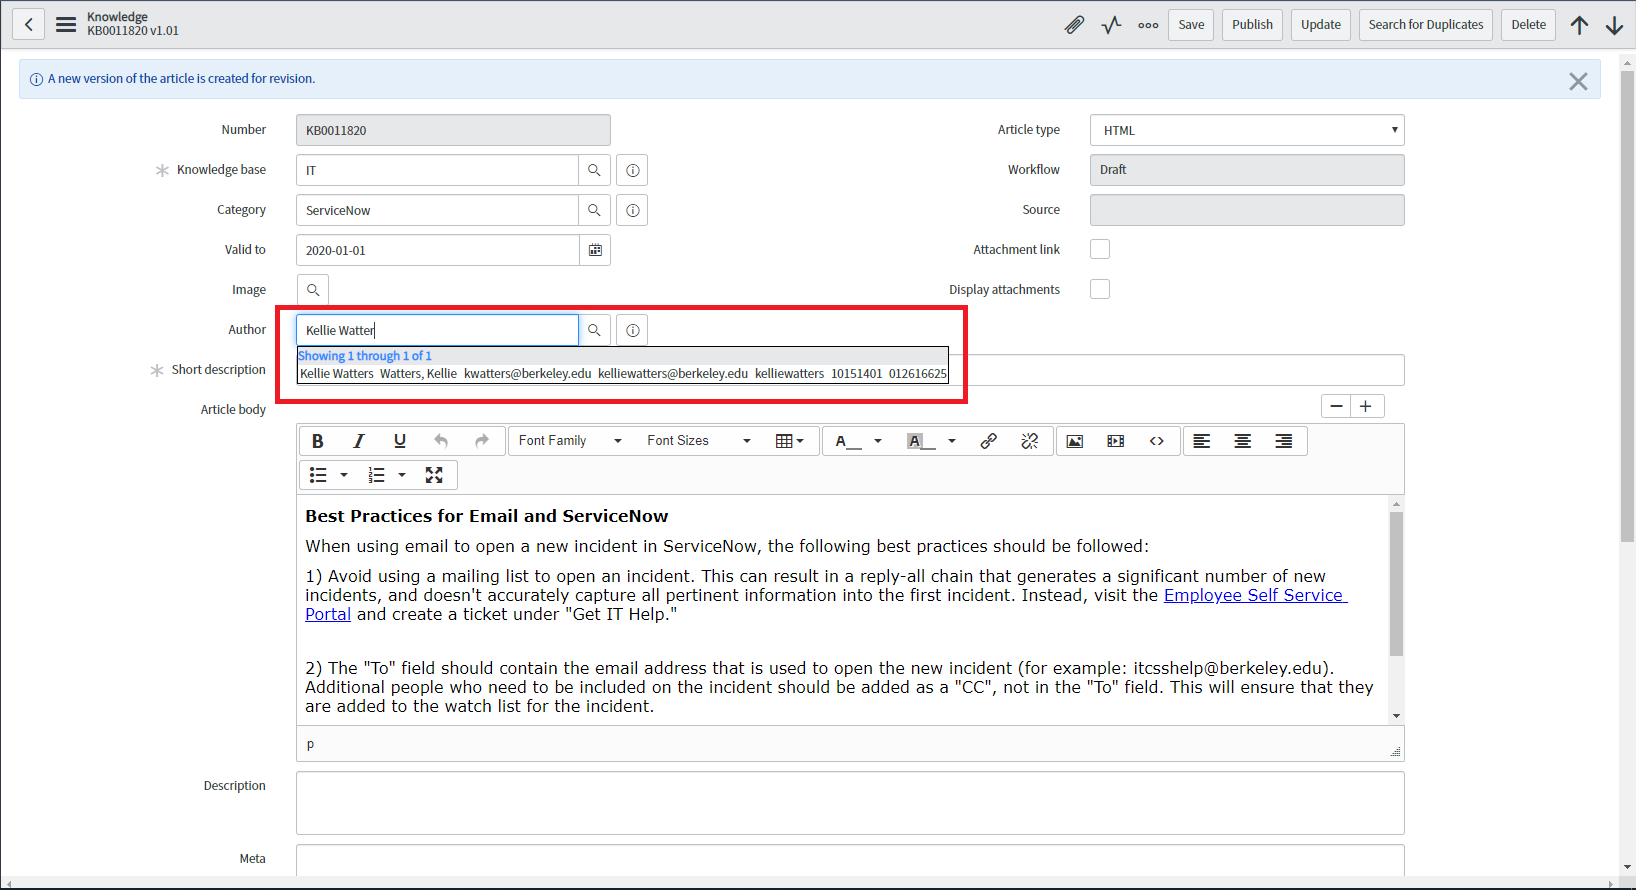Click the Search for Duplicates button
The image size is (1639, 891).
click(1426, 25)
